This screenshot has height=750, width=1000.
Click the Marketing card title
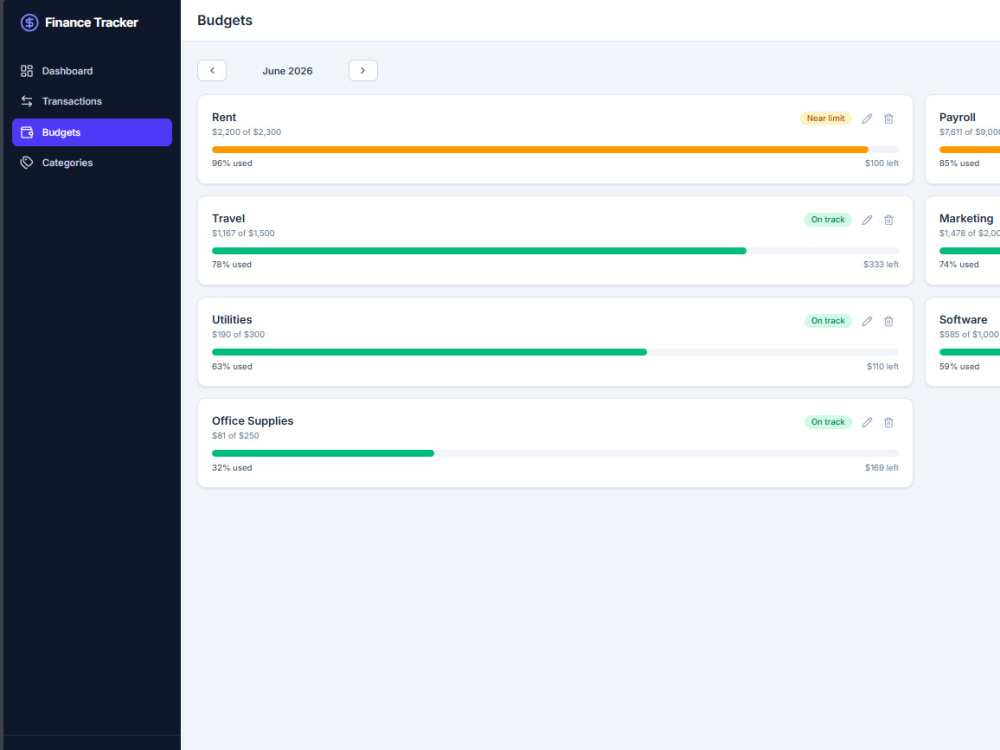tap(966, 219)
